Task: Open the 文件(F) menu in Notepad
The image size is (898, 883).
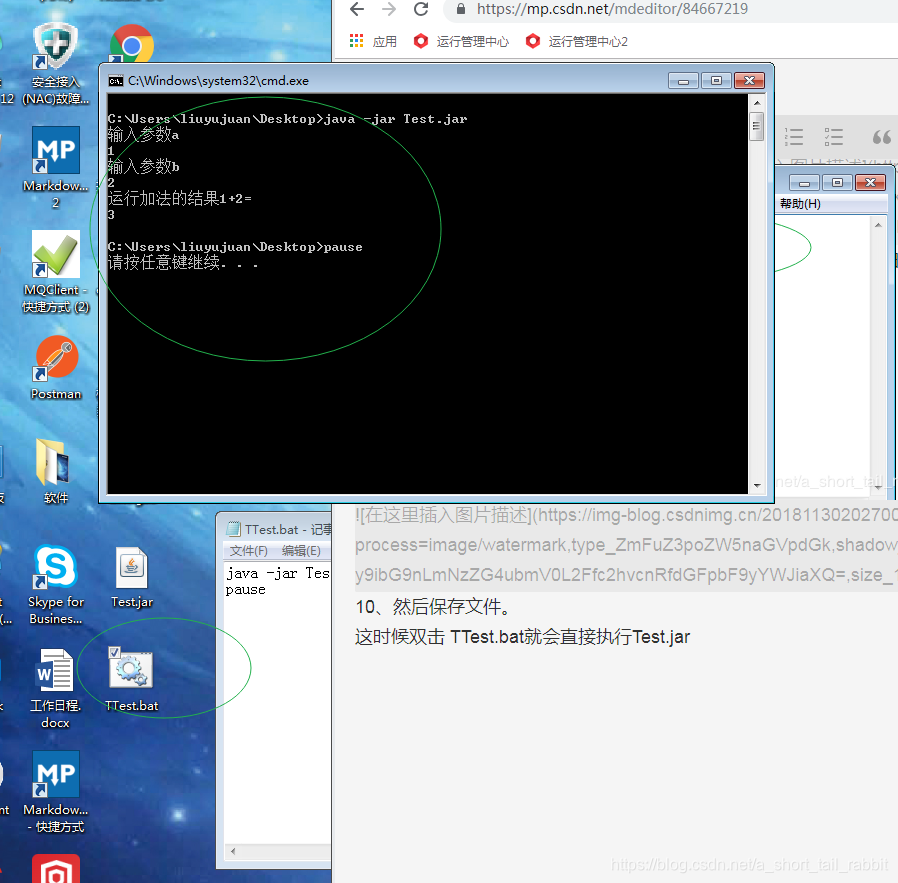Action: point(249,551)
